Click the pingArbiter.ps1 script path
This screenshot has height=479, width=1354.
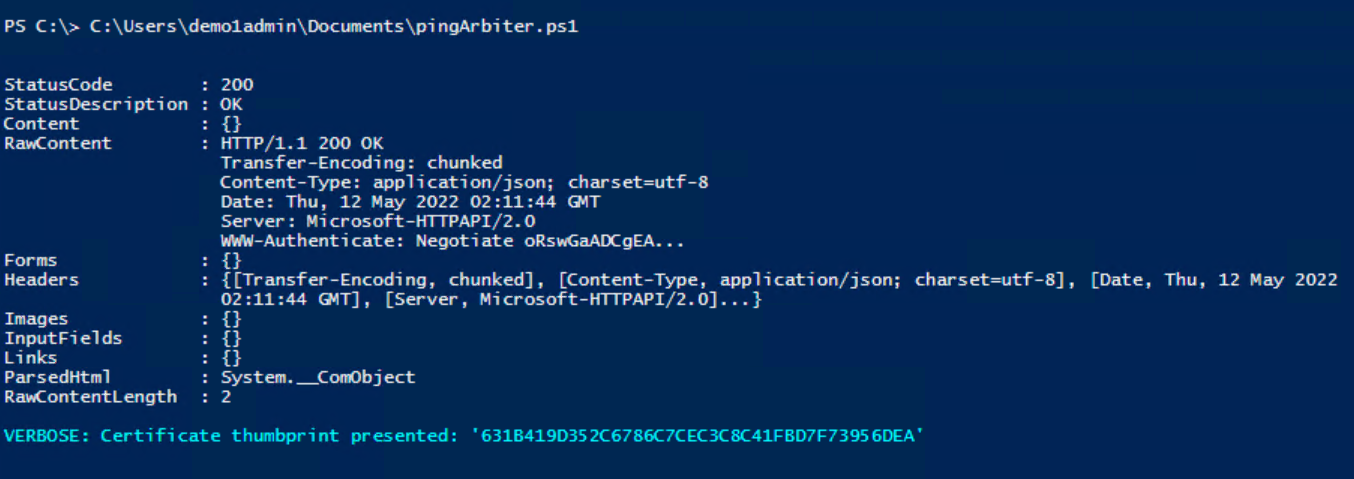point(334,27)
